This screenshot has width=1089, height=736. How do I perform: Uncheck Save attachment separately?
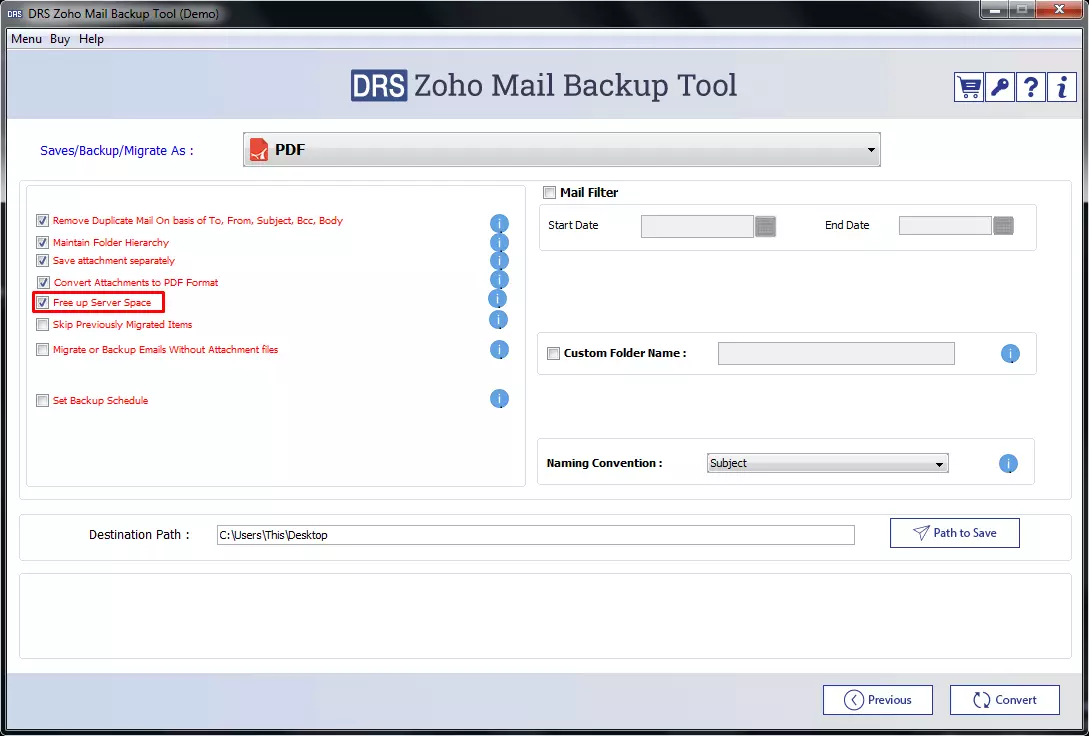pos(42,260)
